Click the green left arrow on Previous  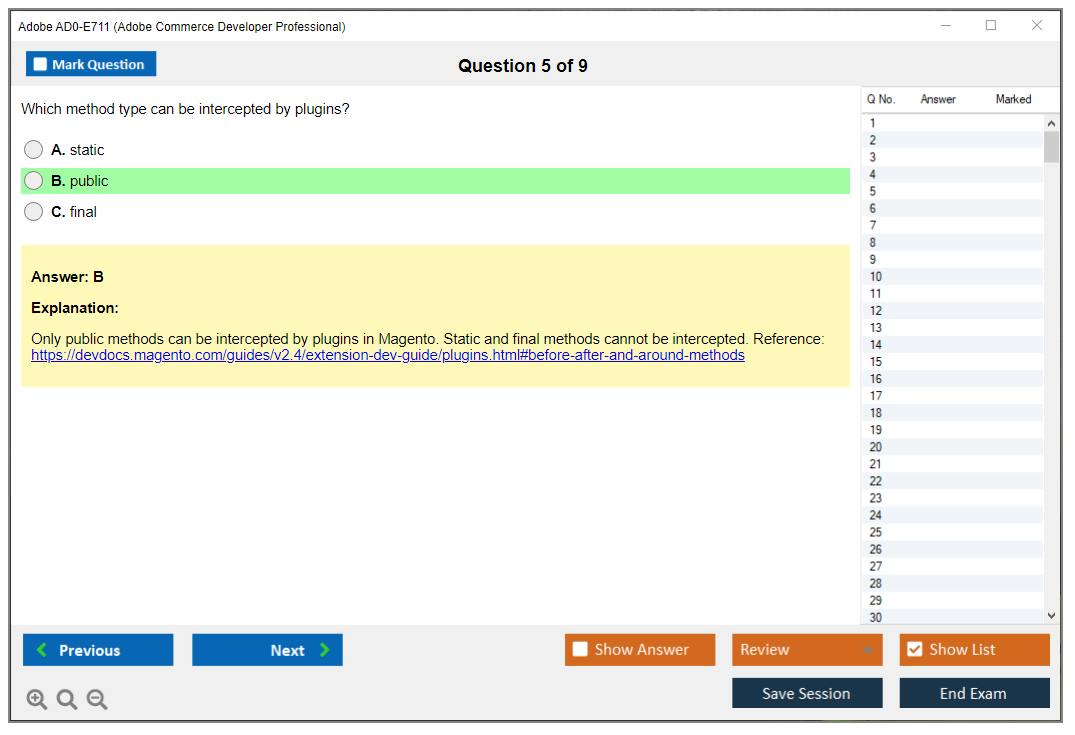(x=42, y=650)
